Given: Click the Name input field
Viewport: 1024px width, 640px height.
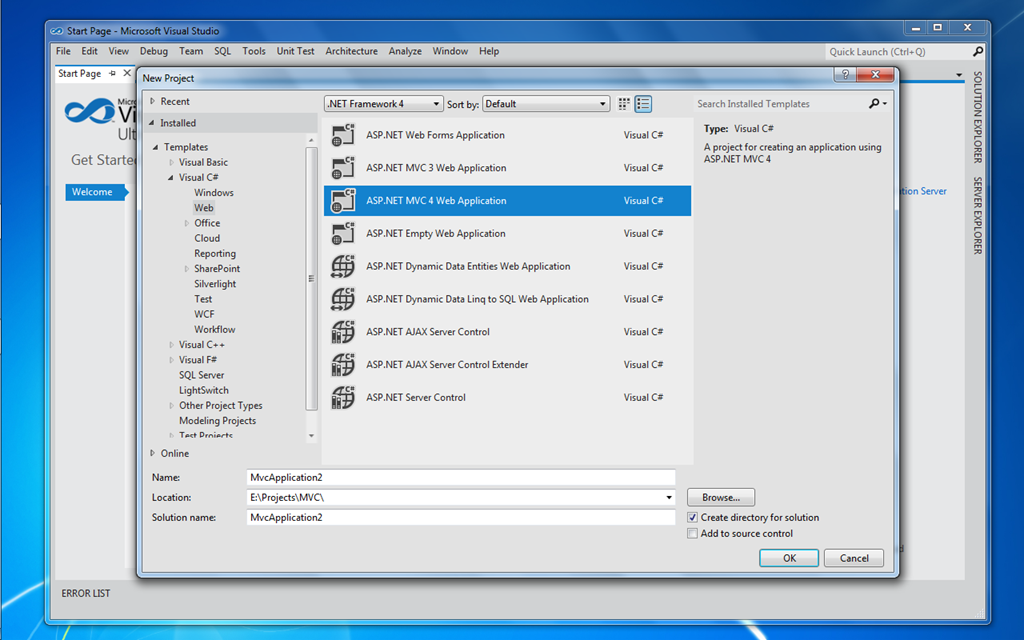Looking at the screenshot, I should click(x=461, y=477).
